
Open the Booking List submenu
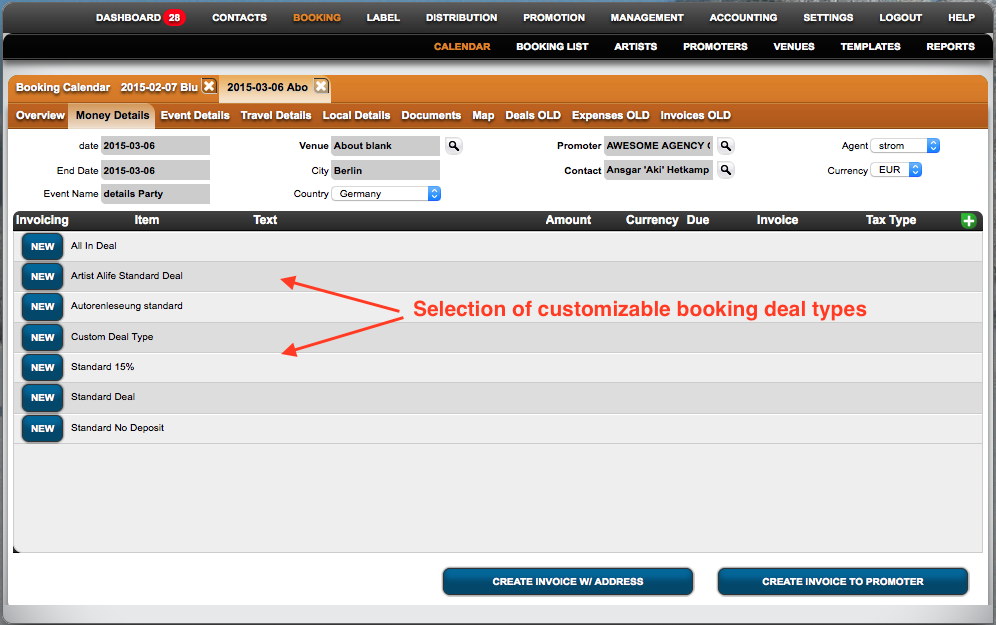pyautogui.click(x=552, y=46)
